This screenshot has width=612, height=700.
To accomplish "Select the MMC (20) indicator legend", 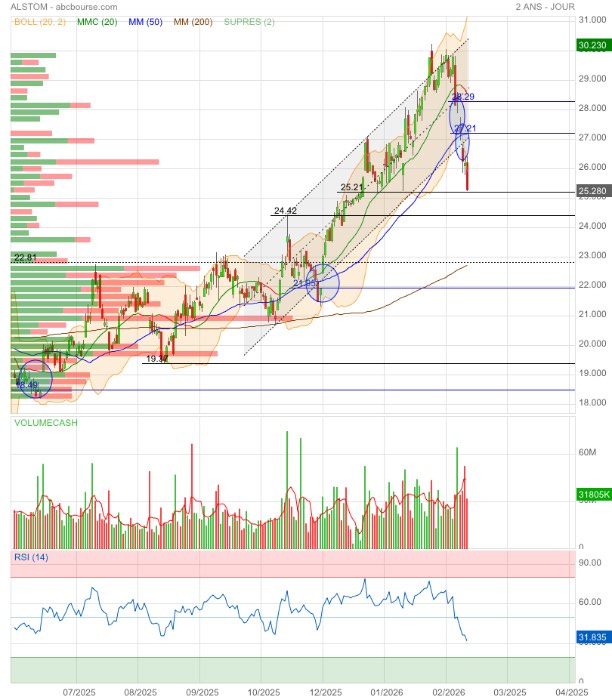I will pyautogui.click(x=97, y=22).
